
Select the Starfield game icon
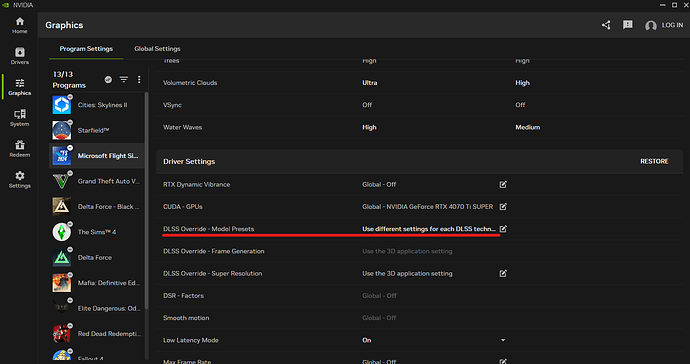[x=62, y=130]
